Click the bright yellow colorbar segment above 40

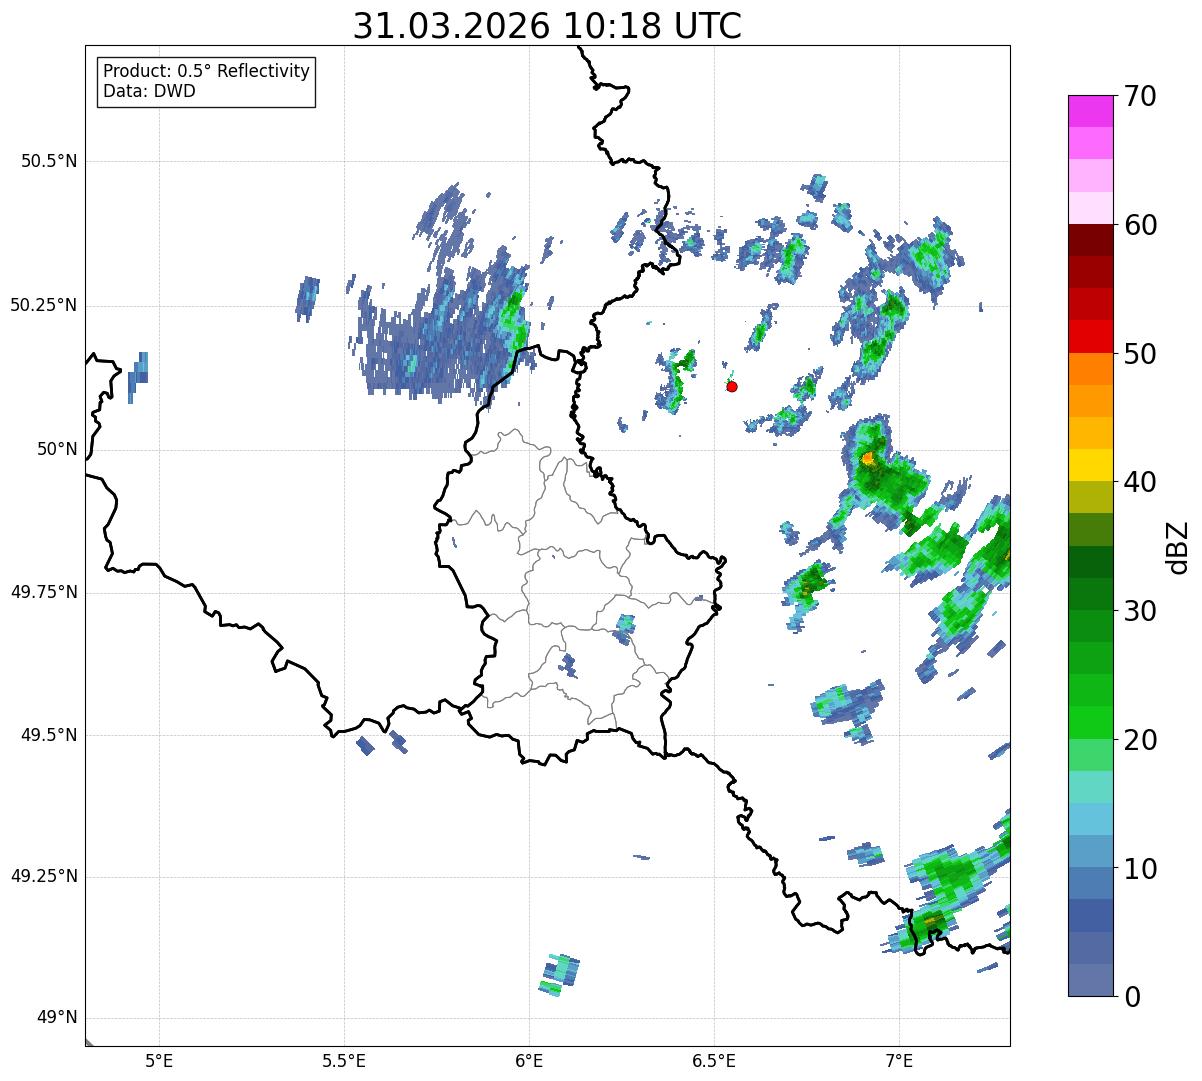click(x=1091, y=465)
